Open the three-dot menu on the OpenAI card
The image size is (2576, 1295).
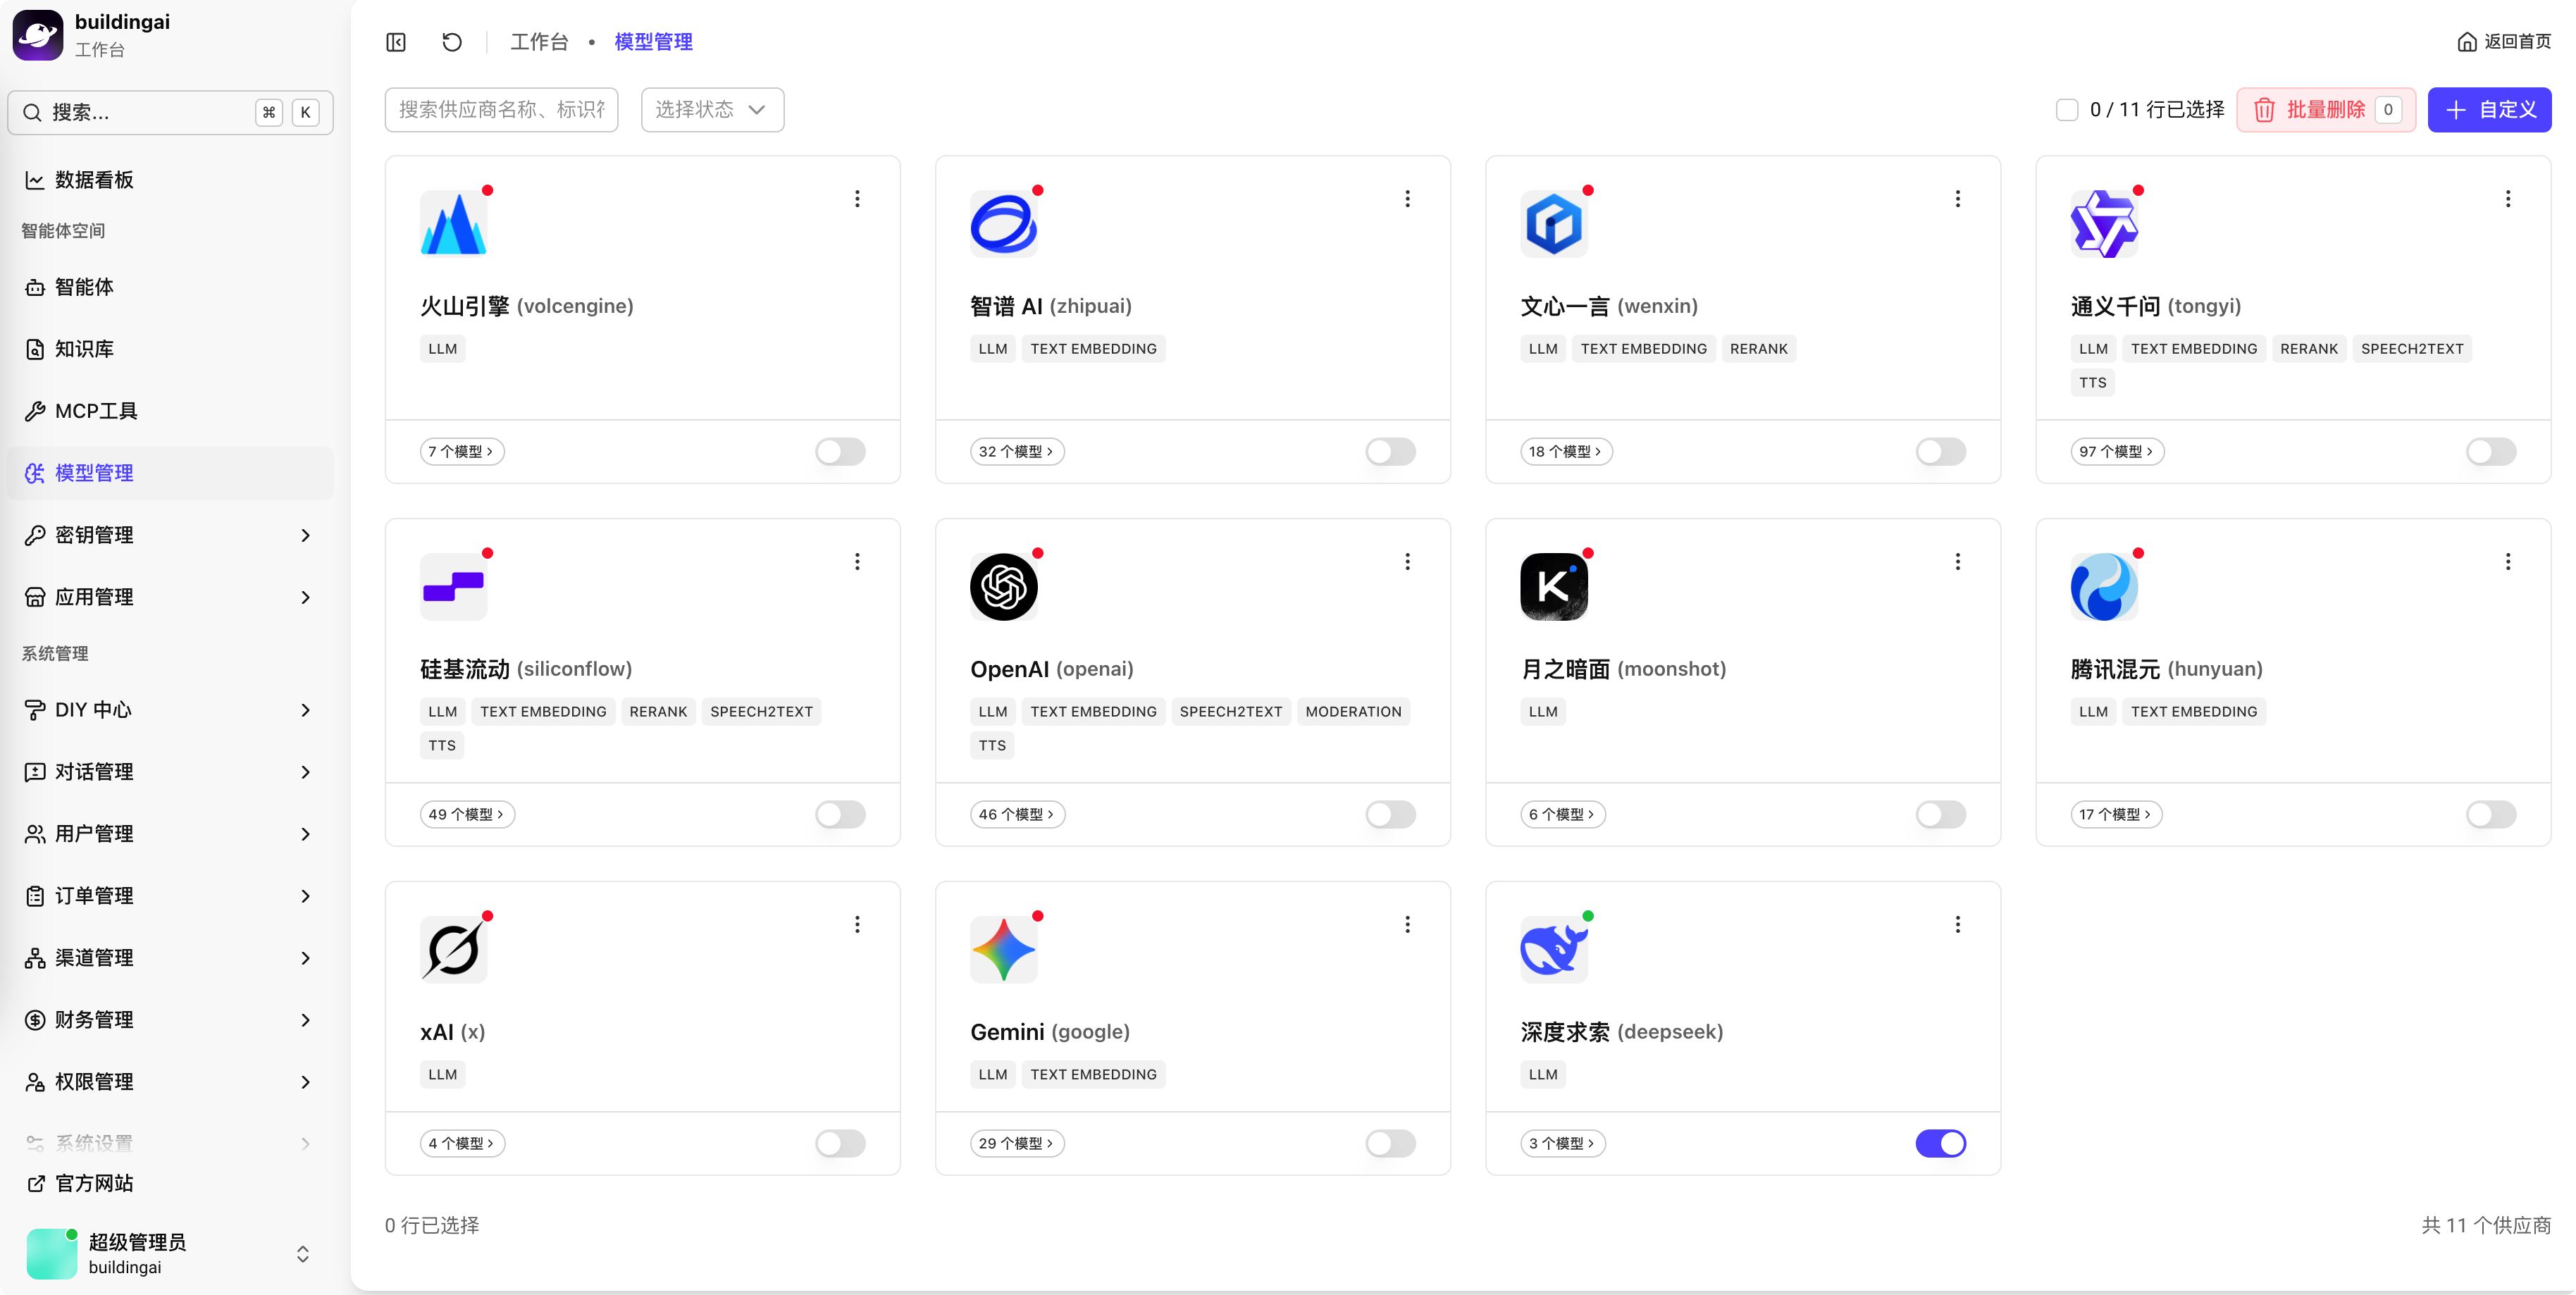[x=1407, y=562]
